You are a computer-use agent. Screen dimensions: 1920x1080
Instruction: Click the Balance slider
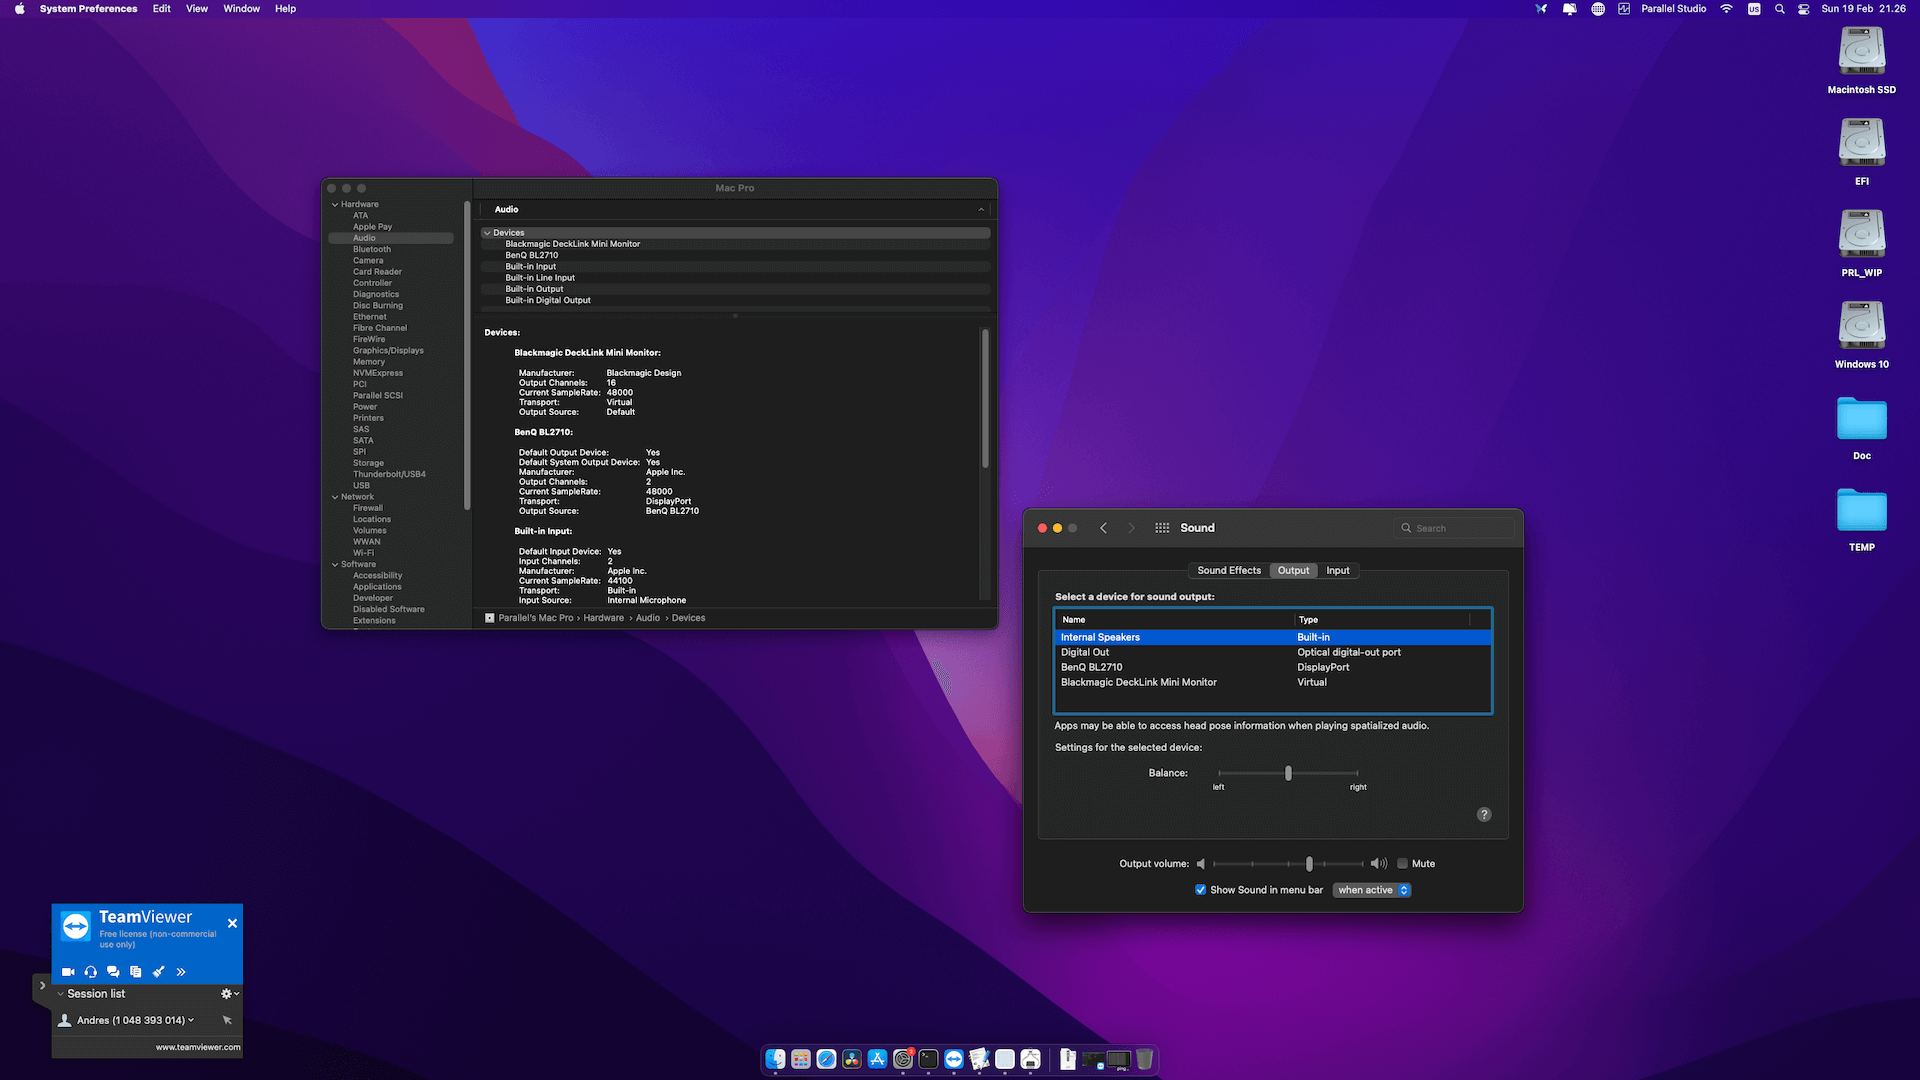pyautogui.click(x=1288, y=773)
